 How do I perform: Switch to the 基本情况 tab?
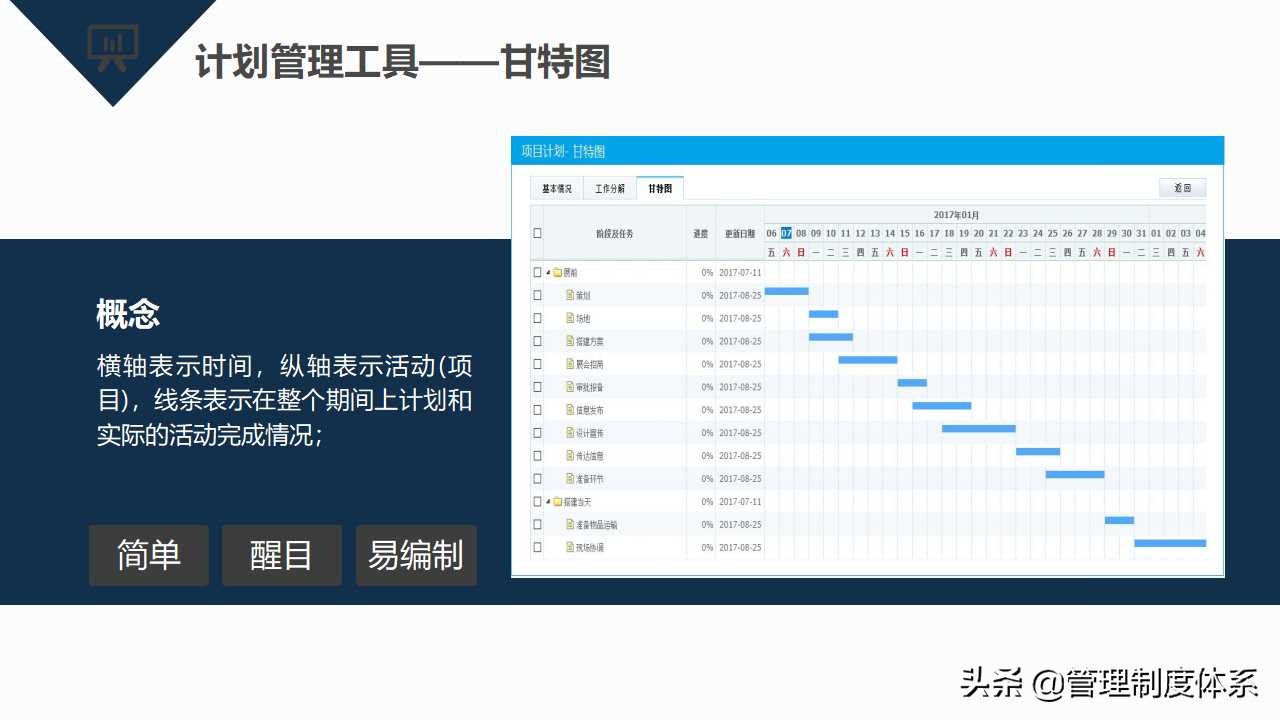coord(556,188)
